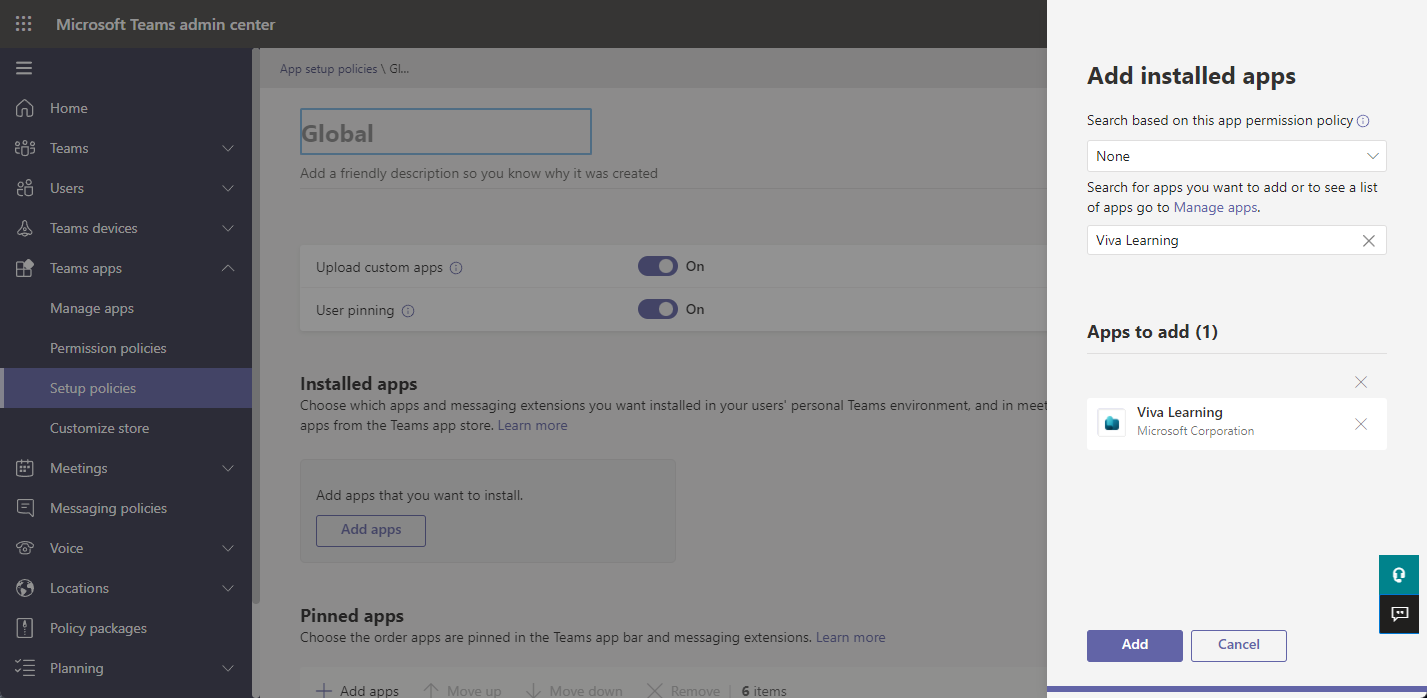1427x698 pixels.
Task: Click the Viva Learning app icon
Action: pos(1110,422)
